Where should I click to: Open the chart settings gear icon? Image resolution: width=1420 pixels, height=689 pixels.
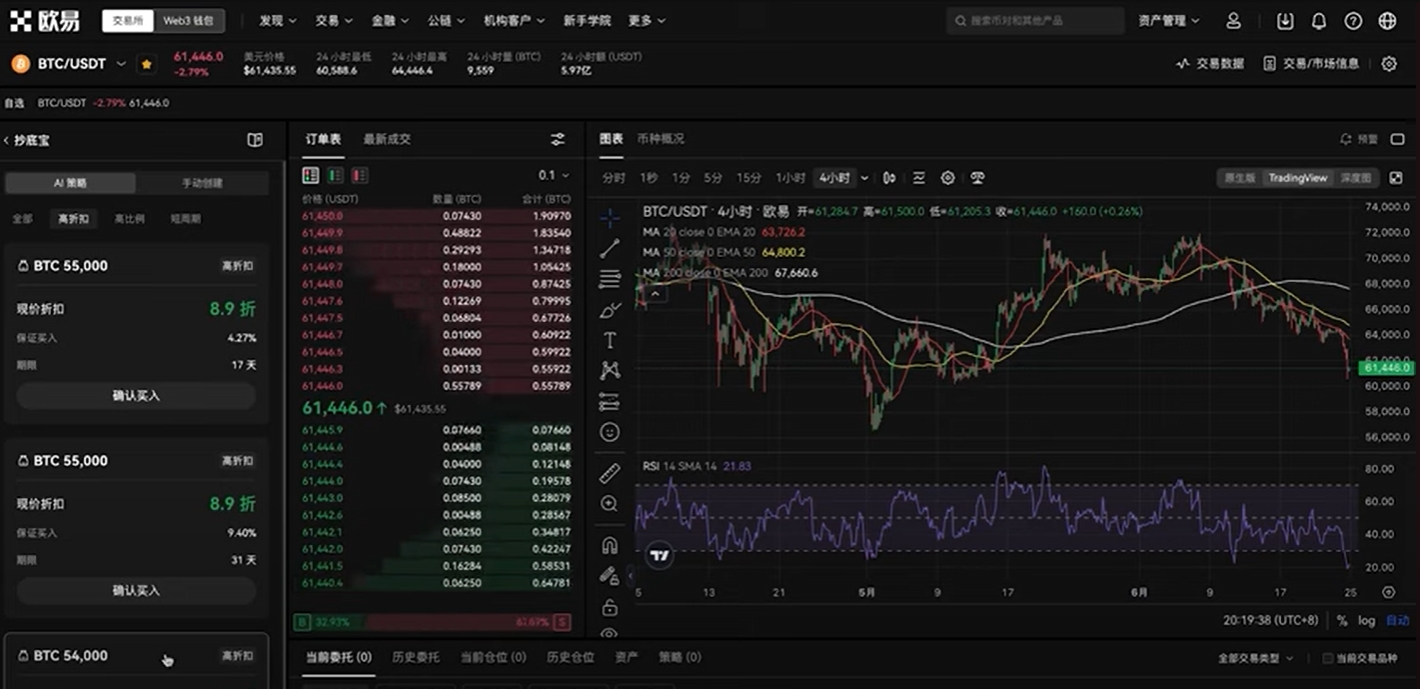(948, 178)
